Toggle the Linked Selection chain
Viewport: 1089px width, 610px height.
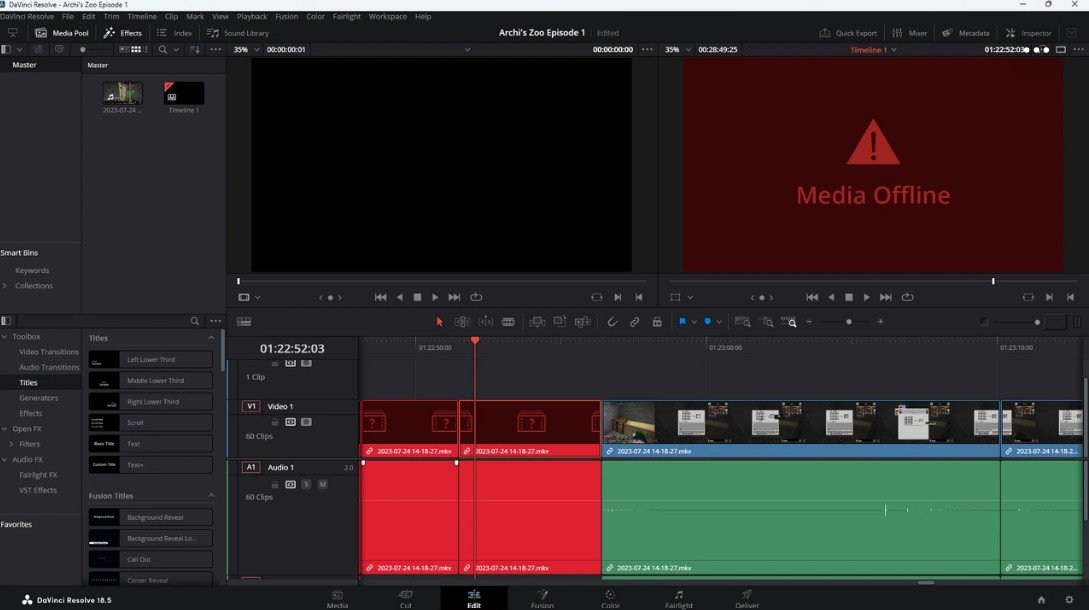pos(634,322)
